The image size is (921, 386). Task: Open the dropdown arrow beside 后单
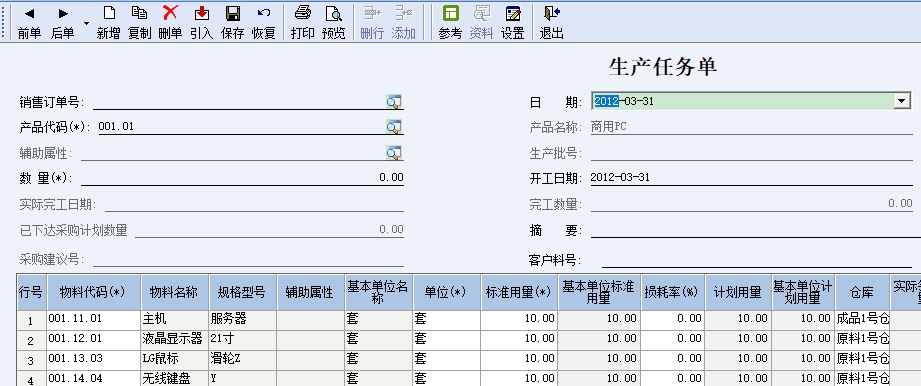(x=86, y=24)
